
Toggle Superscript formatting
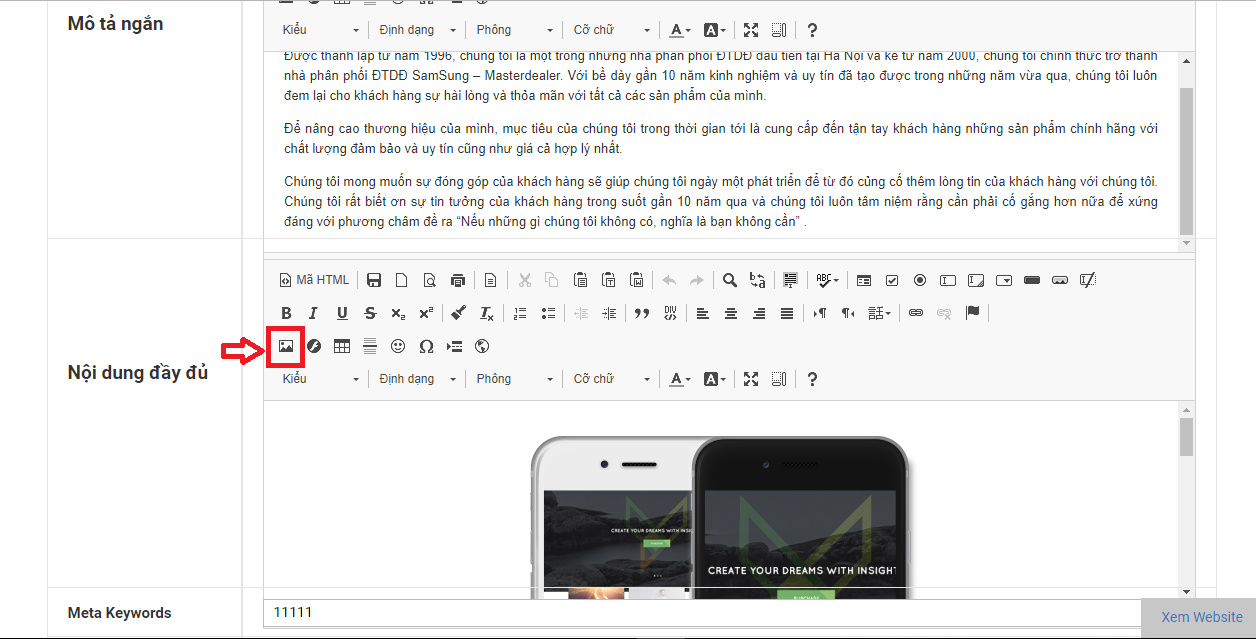[426, 313]
